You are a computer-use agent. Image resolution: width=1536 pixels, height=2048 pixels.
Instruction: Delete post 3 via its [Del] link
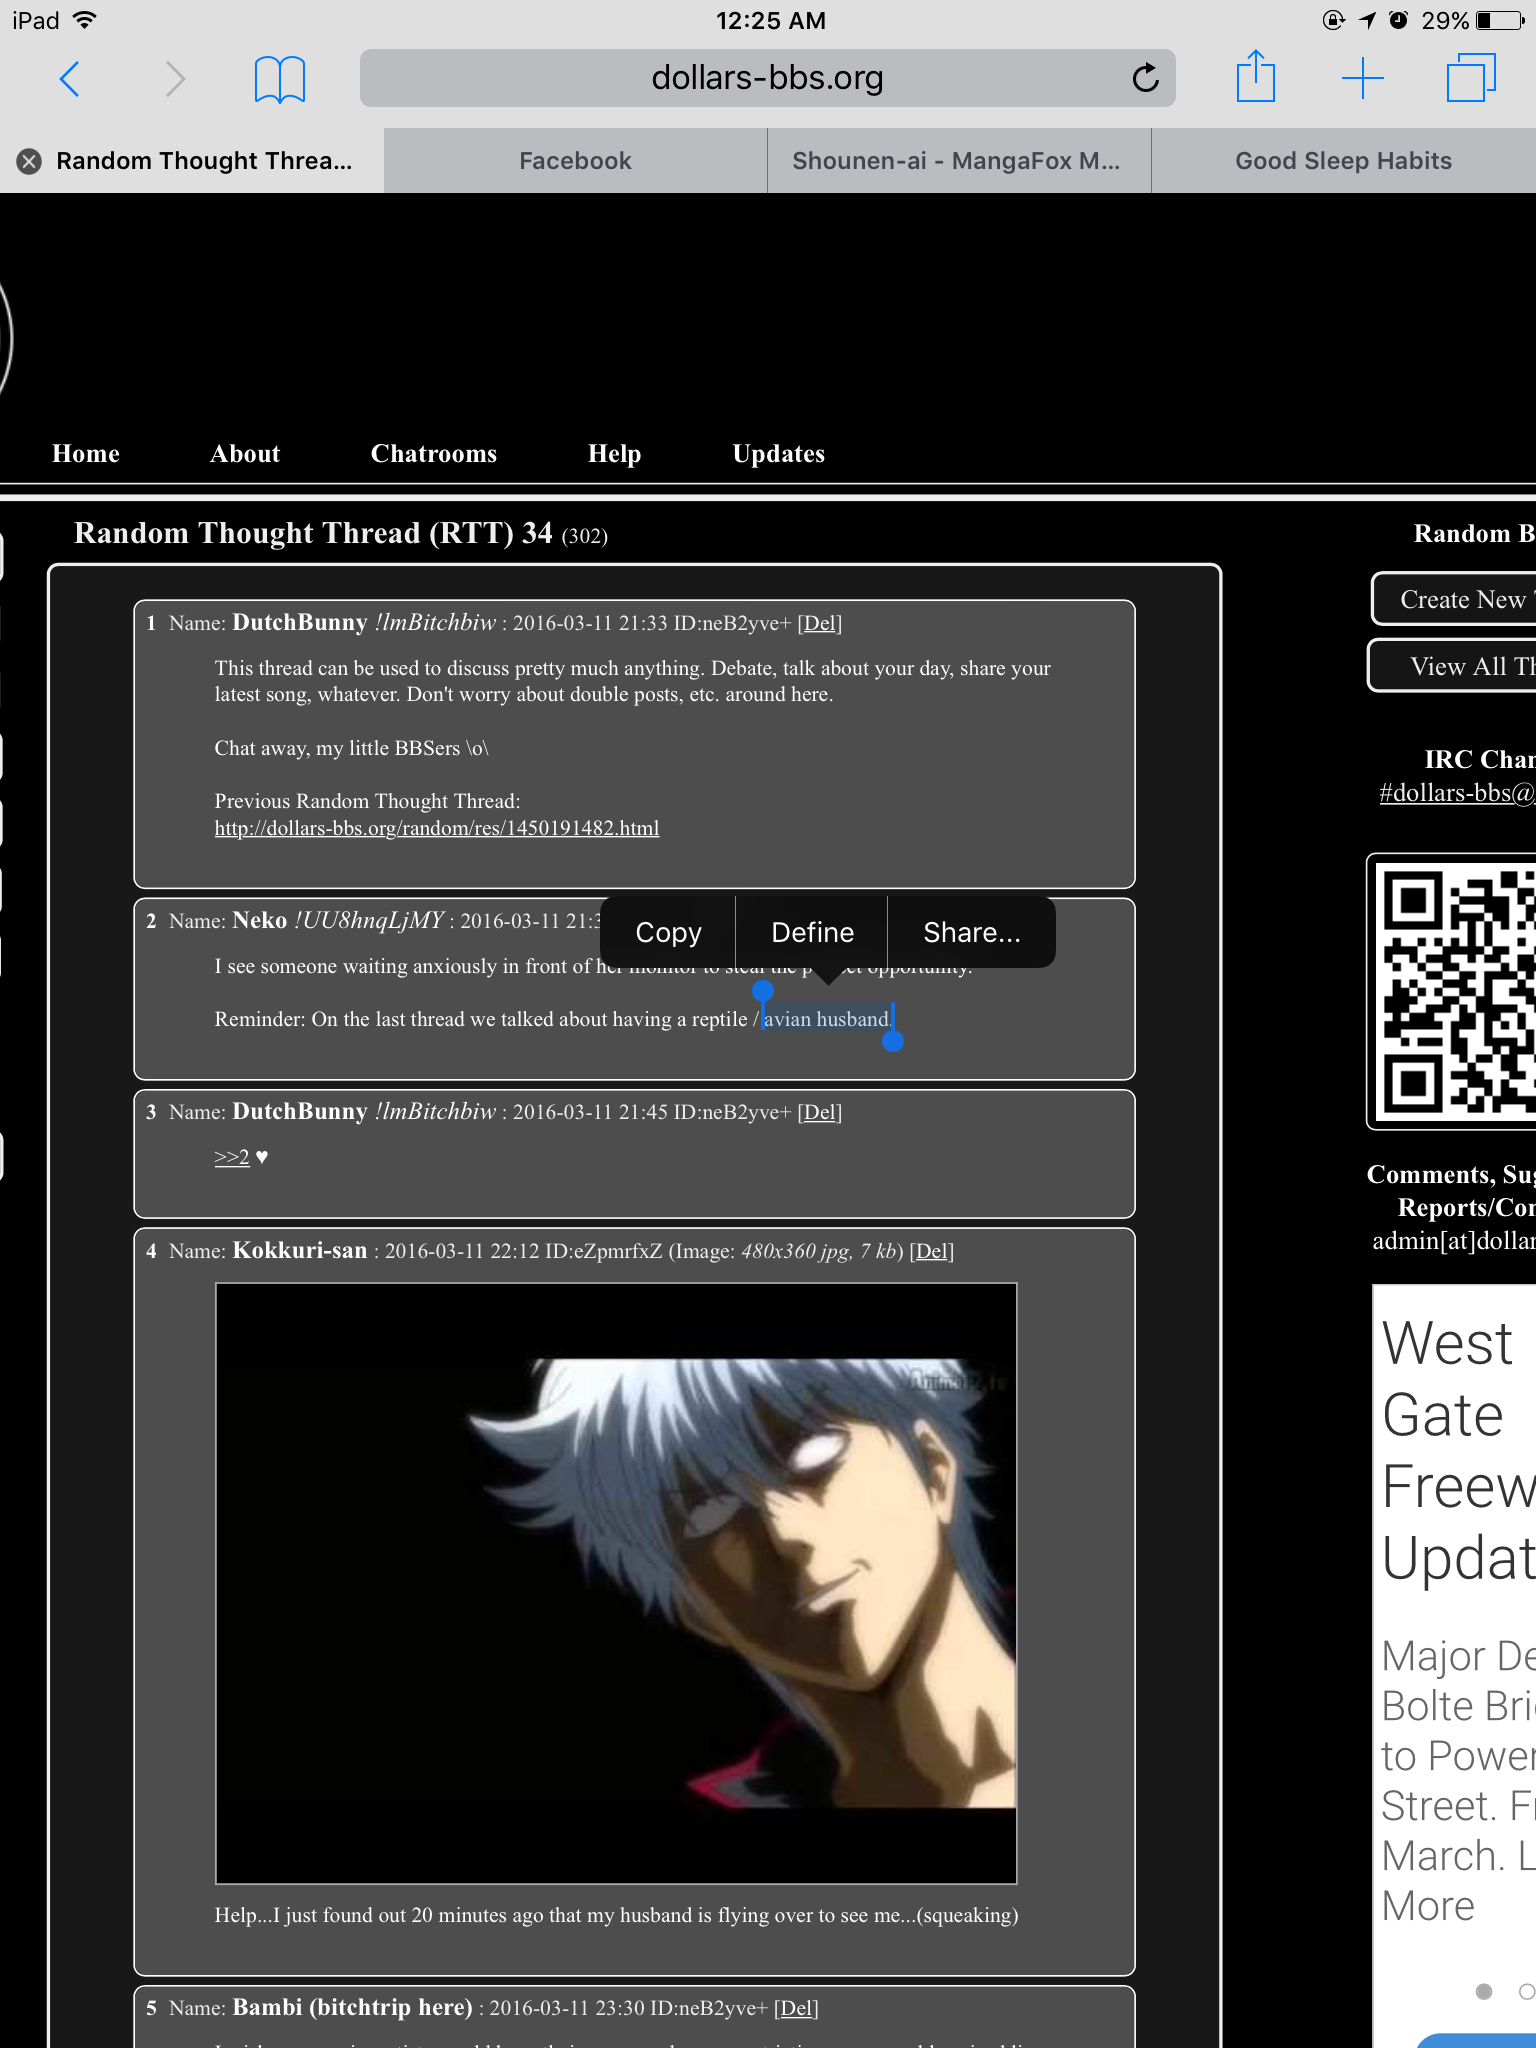point(820,1112)
